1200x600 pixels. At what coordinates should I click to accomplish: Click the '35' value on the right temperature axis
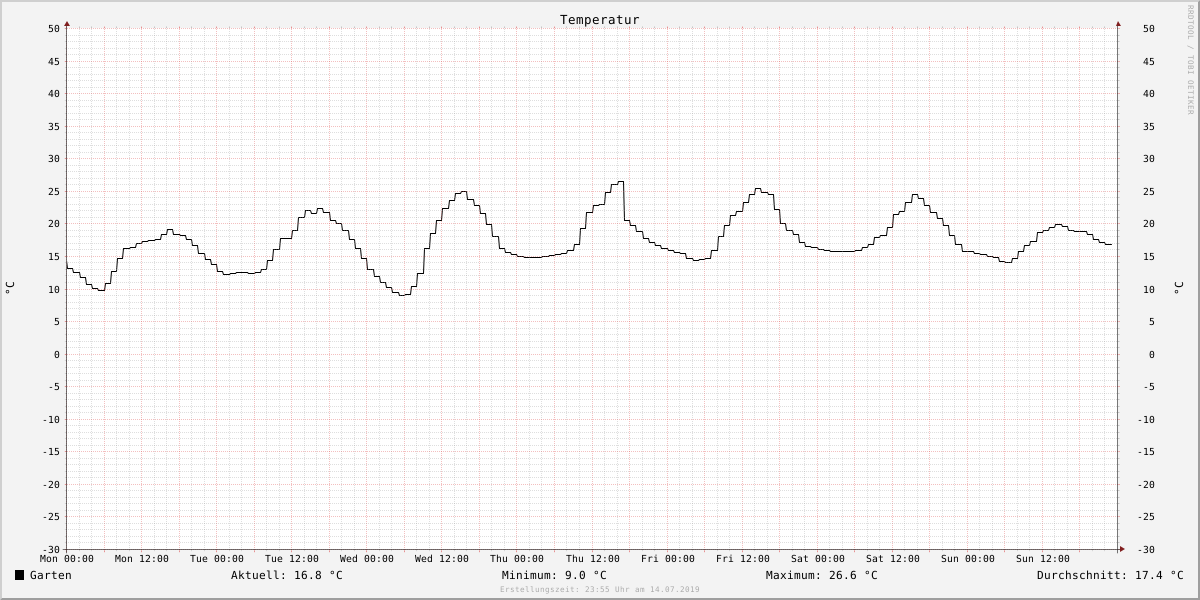click(1149, 127)
